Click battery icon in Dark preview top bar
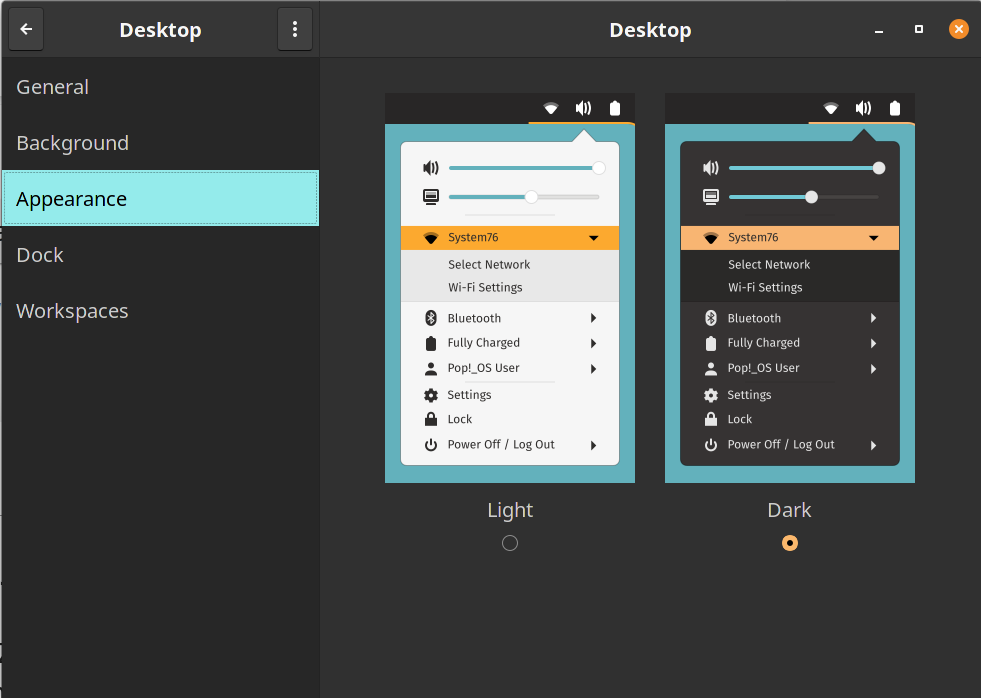 point(895,108)
